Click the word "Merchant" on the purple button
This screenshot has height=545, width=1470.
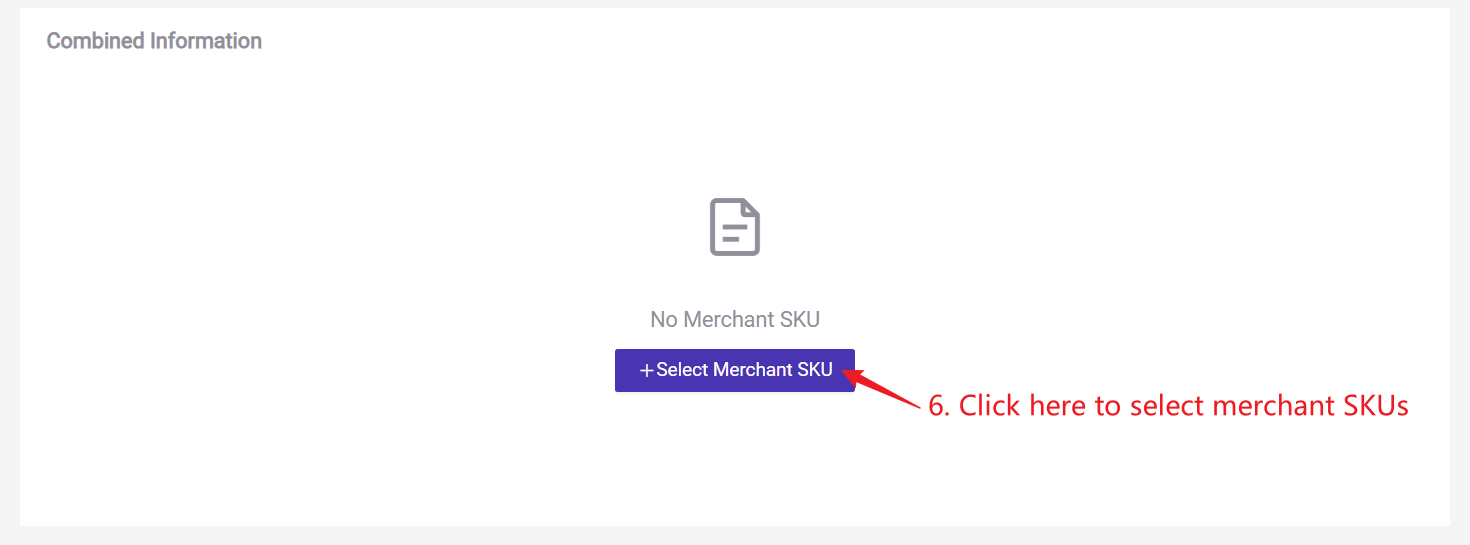click(x=752, y=370)
